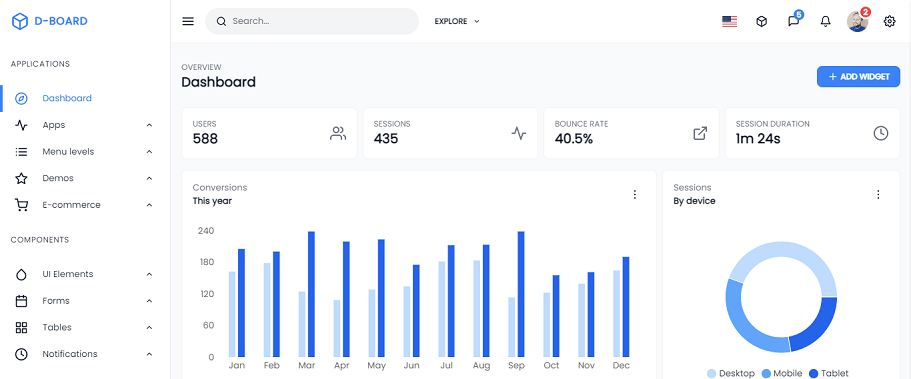911x379 pixels.
Task: Click the Session Duration value 1m 24s
Action: point(758,139)
